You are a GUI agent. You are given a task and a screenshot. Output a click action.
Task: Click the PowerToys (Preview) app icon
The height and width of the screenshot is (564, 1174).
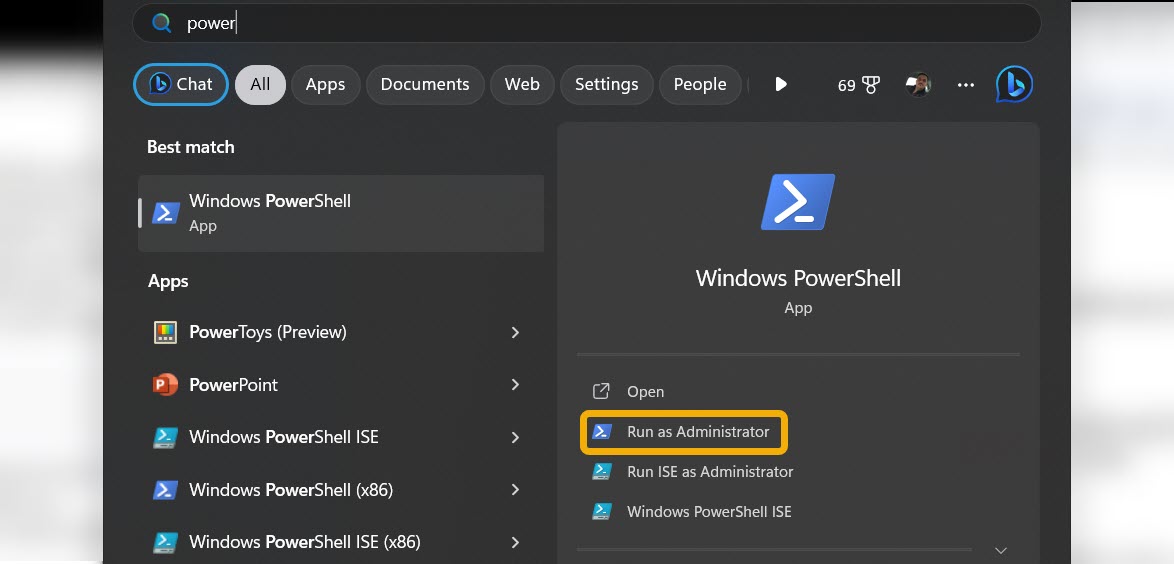click(165, 332)
